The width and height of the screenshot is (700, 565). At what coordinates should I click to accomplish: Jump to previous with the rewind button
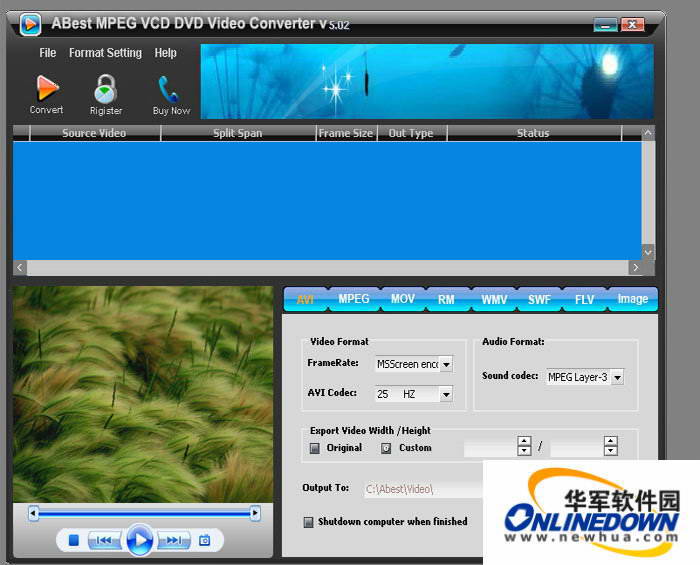(x=104, y=540)
